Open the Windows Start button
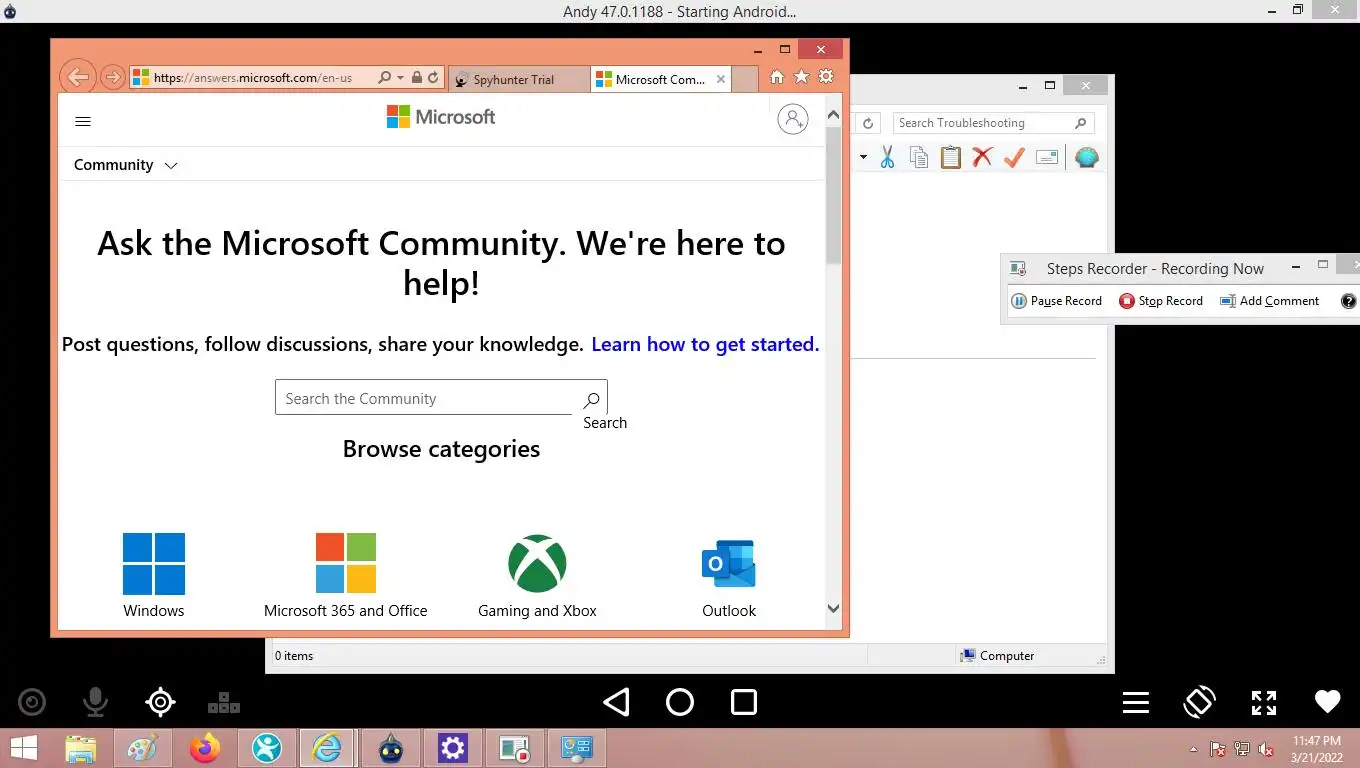The width and height of the screenshot is (1360, 768). click(24, 748)
